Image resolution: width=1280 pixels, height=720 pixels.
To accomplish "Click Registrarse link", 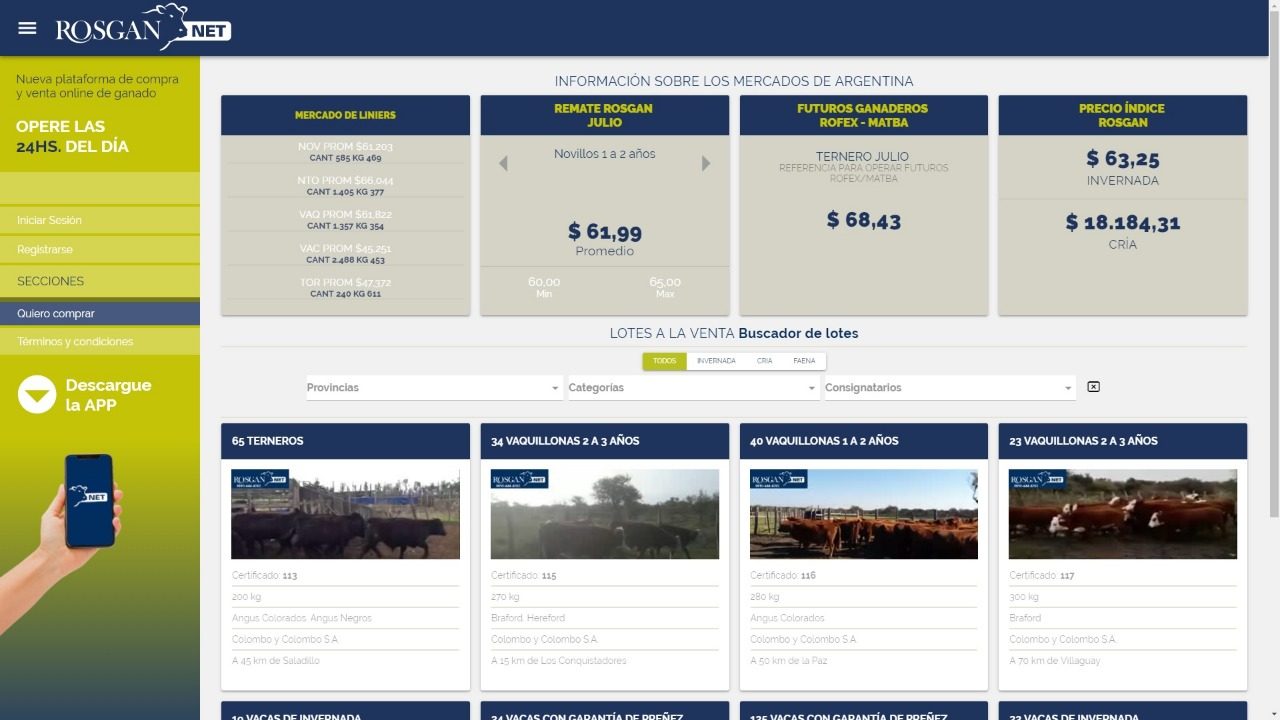I will [x=45, y=250].
